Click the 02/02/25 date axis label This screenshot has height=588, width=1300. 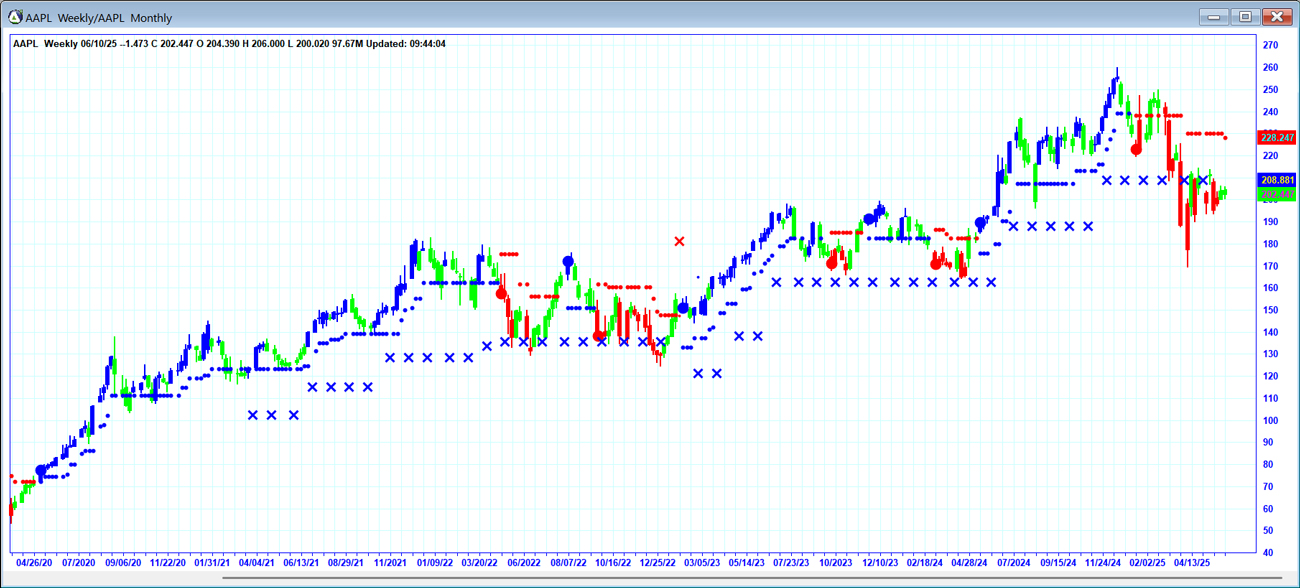1148,563
